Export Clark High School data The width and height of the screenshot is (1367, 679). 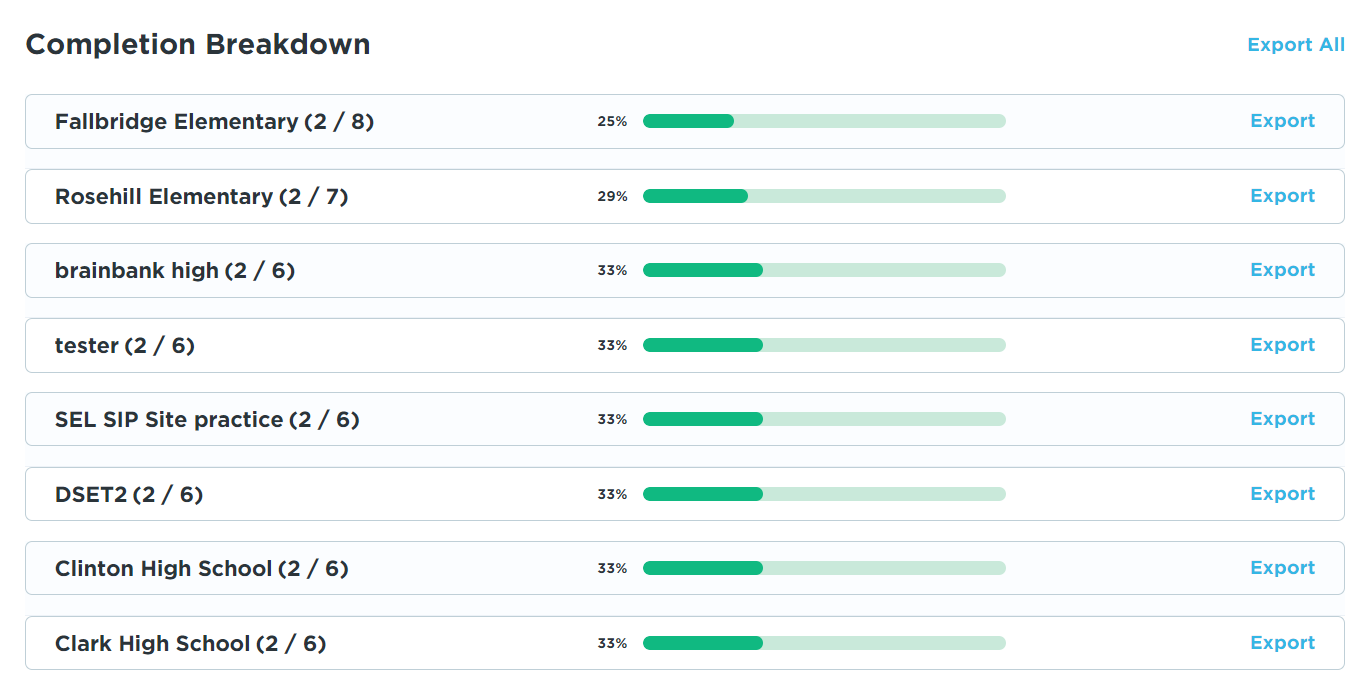pyautogui.click(x=1282, y=643)
